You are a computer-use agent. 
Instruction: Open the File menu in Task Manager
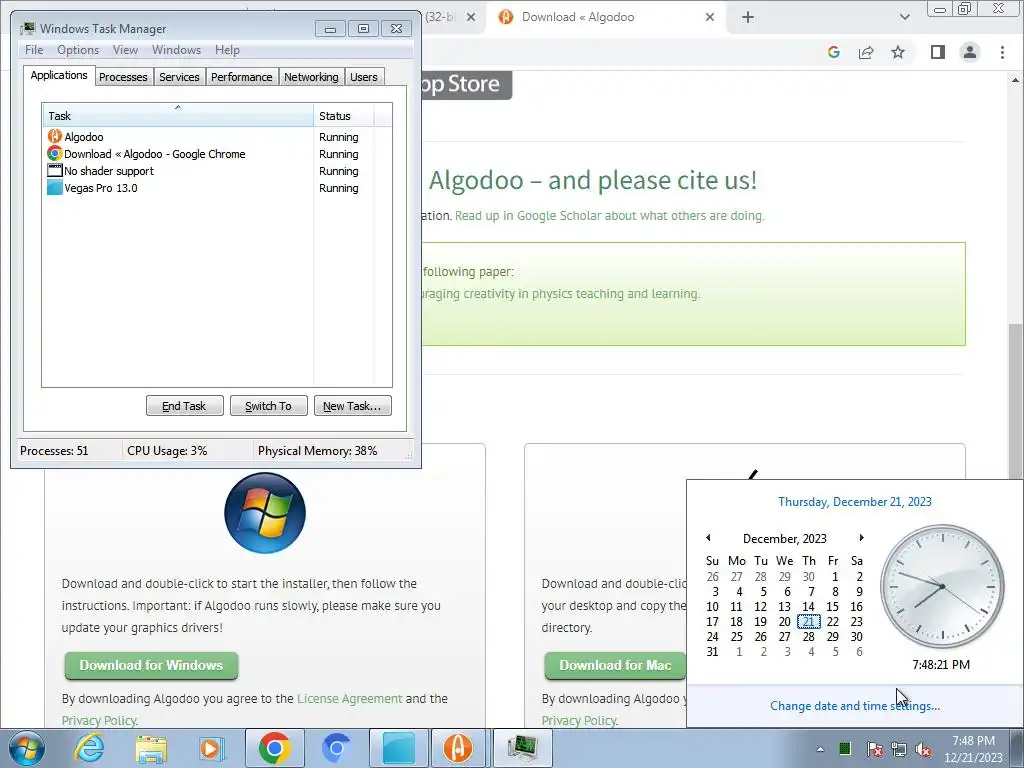34,50
